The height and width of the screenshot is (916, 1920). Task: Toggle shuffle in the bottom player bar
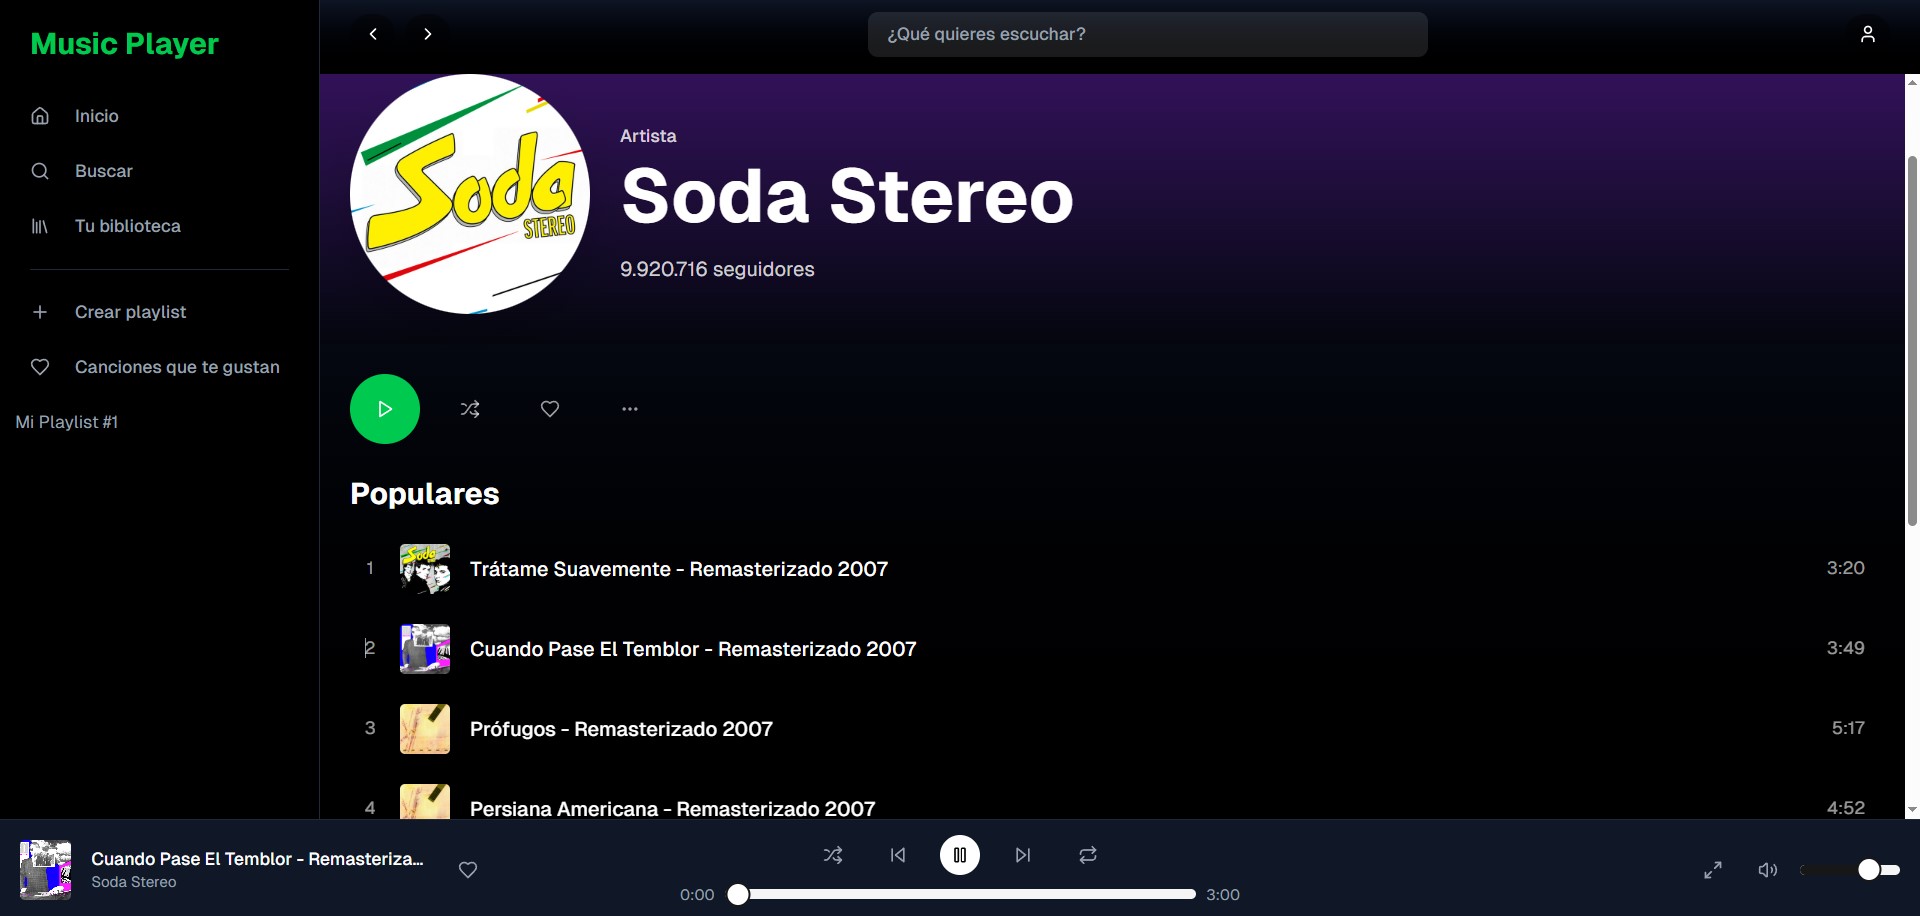(x=833, y=855)
